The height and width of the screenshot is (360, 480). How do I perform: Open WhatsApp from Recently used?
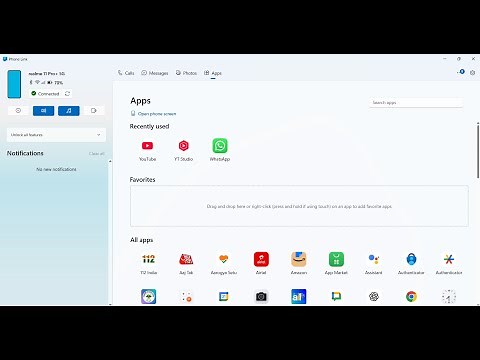[220, 146]
